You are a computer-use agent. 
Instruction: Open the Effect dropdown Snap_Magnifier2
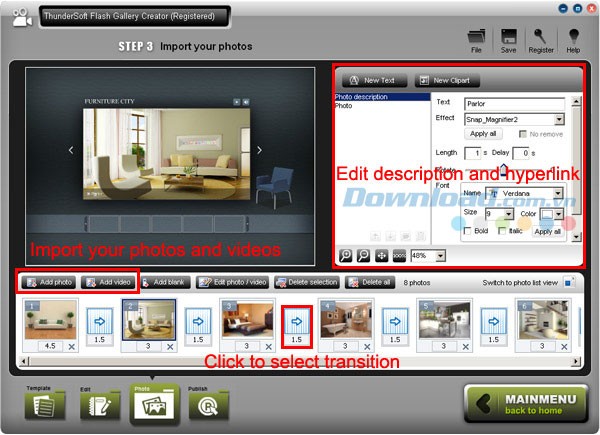tap(514, 118)
